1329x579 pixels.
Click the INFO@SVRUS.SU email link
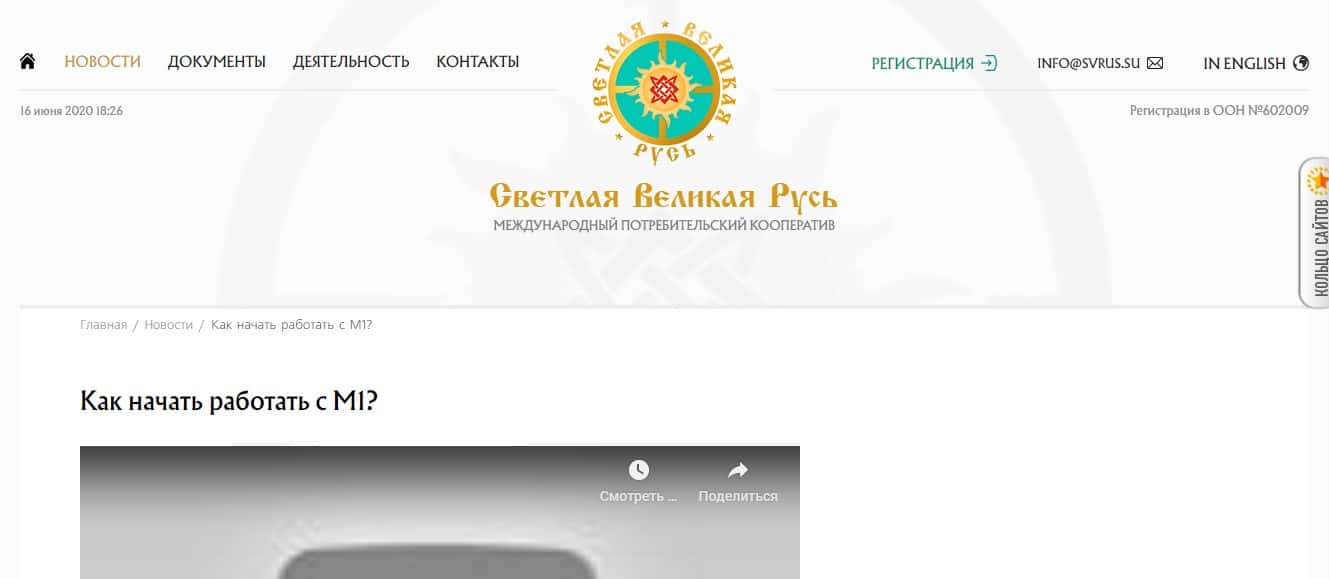1089,63
